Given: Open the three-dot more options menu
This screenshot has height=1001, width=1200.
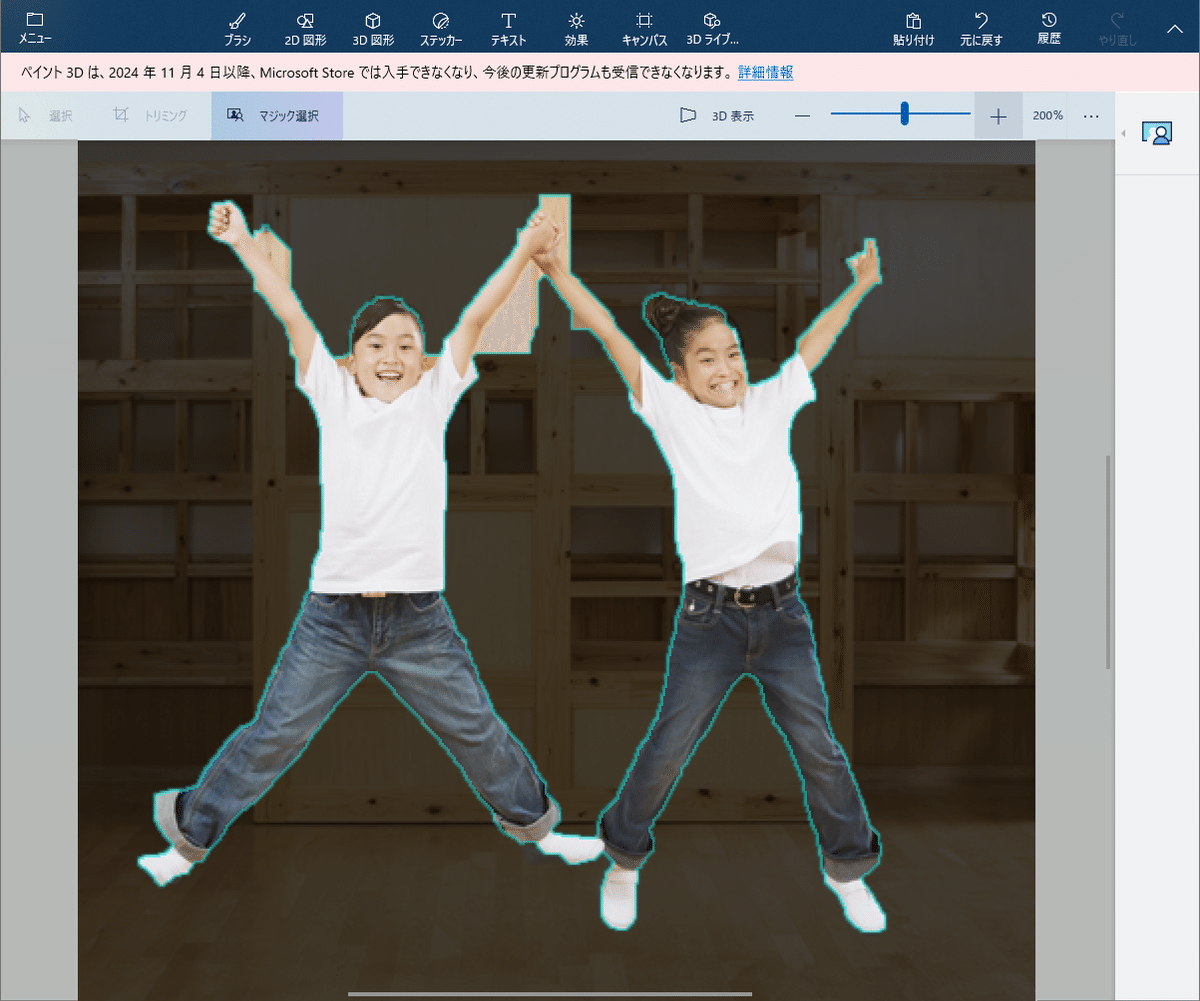Looking at the screenshot, I should coord(1091,116).
